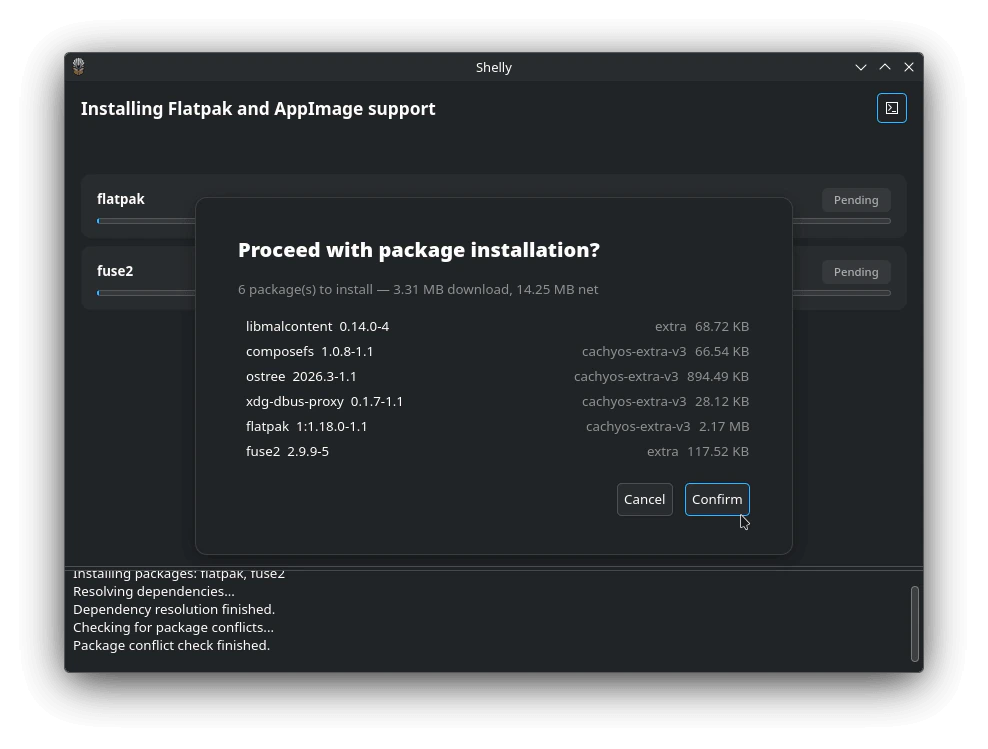The height and width of the screenshot is (749, 988).
Task: Confirm the package installation
Action: tap(716, 499)
